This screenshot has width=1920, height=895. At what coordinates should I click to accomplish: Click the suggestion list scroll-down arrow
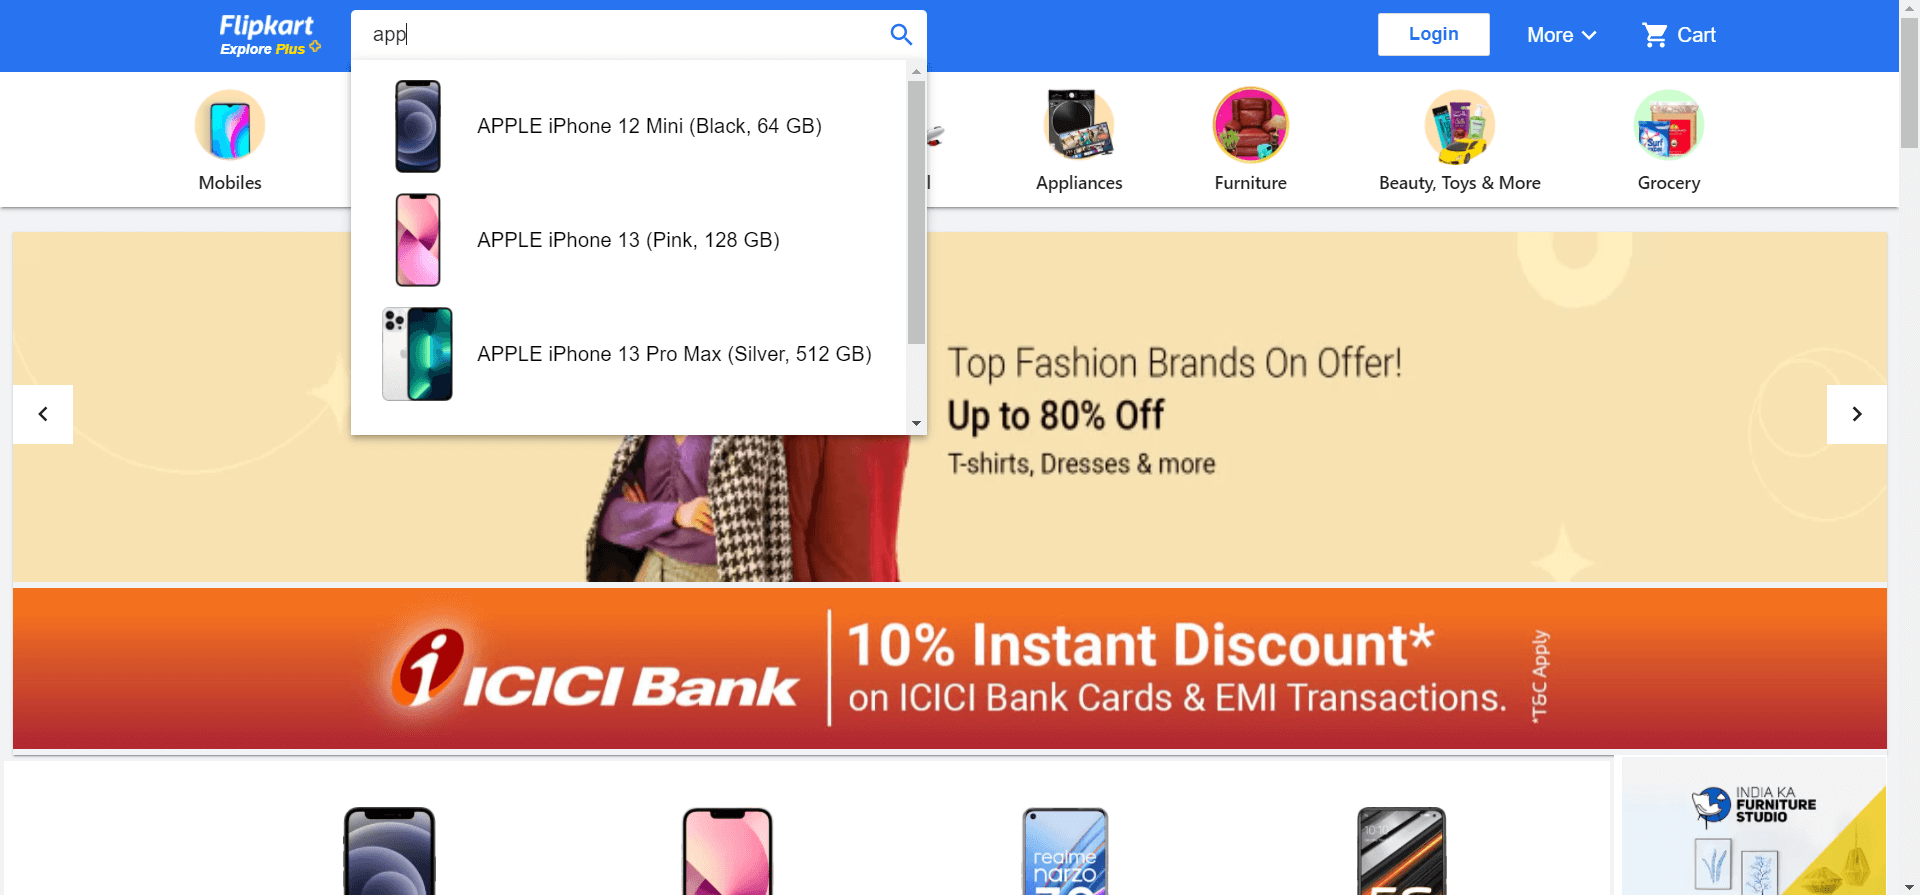click(916, 424)
